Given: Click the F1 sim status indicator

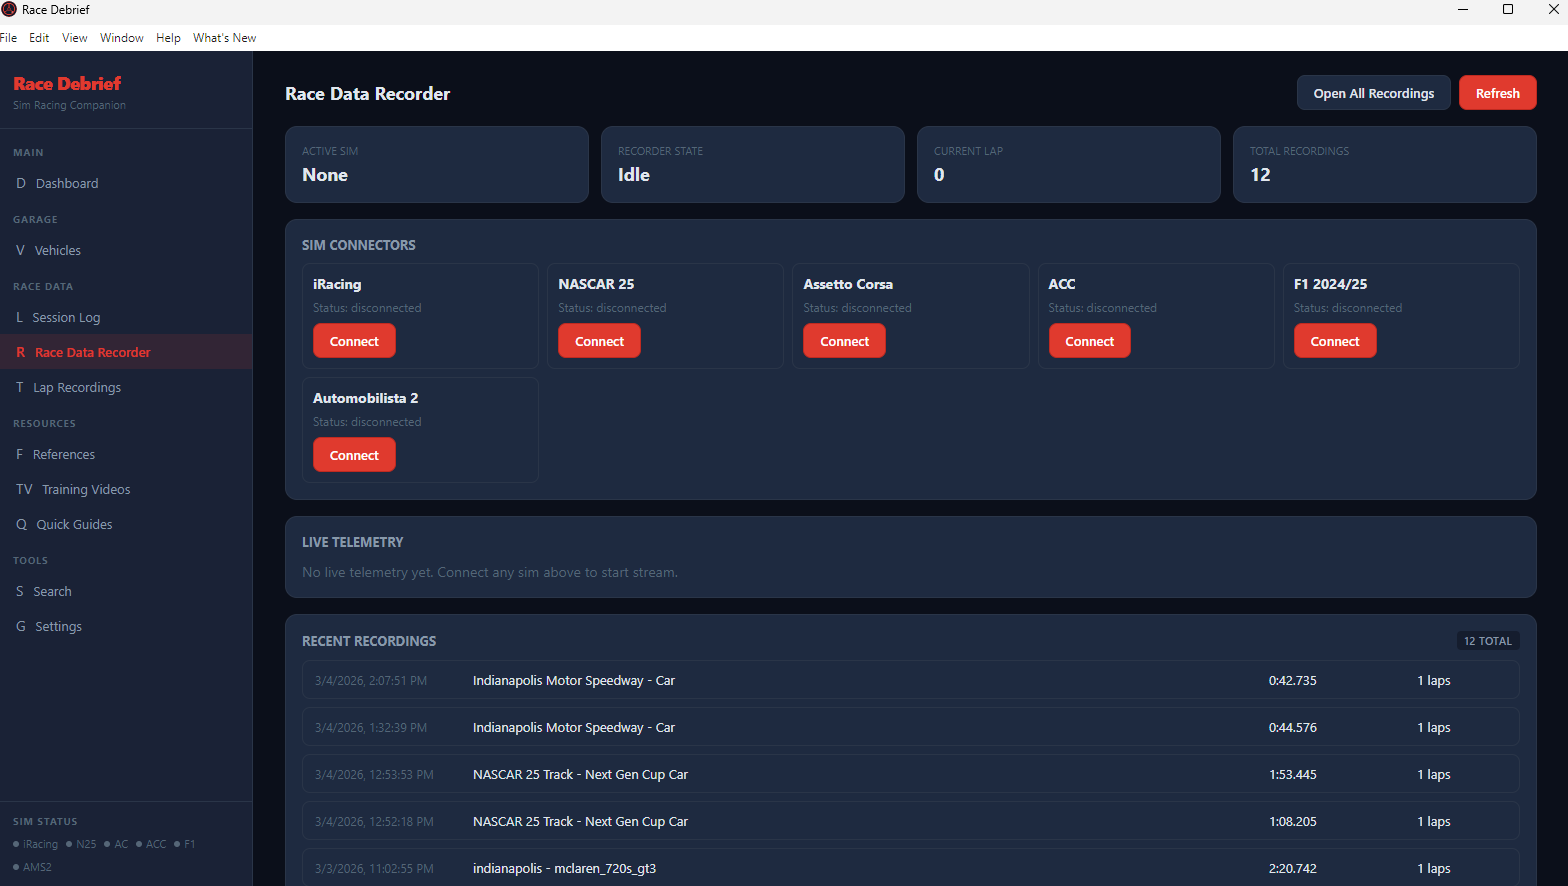Looking at the screenshot, I should pyautogui.click(x=185, y=844).
